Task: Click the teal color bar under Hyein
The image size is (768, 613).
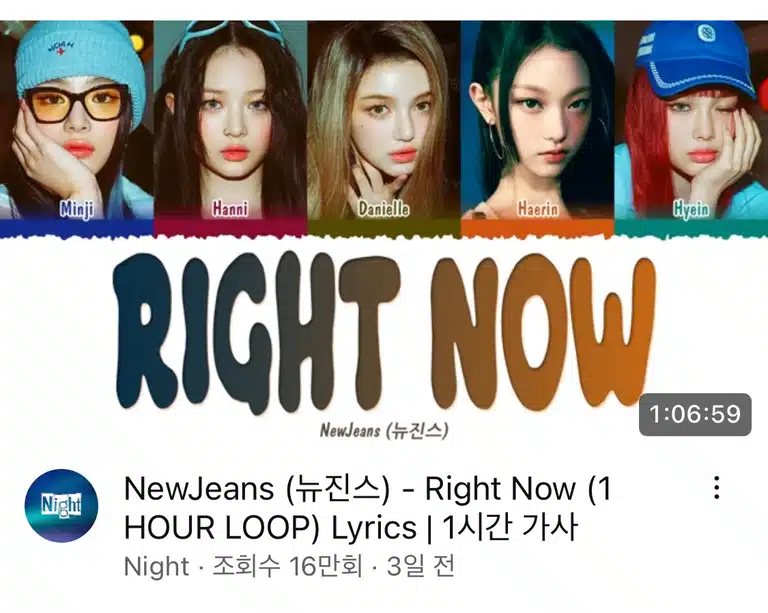Action: [691, 228]
